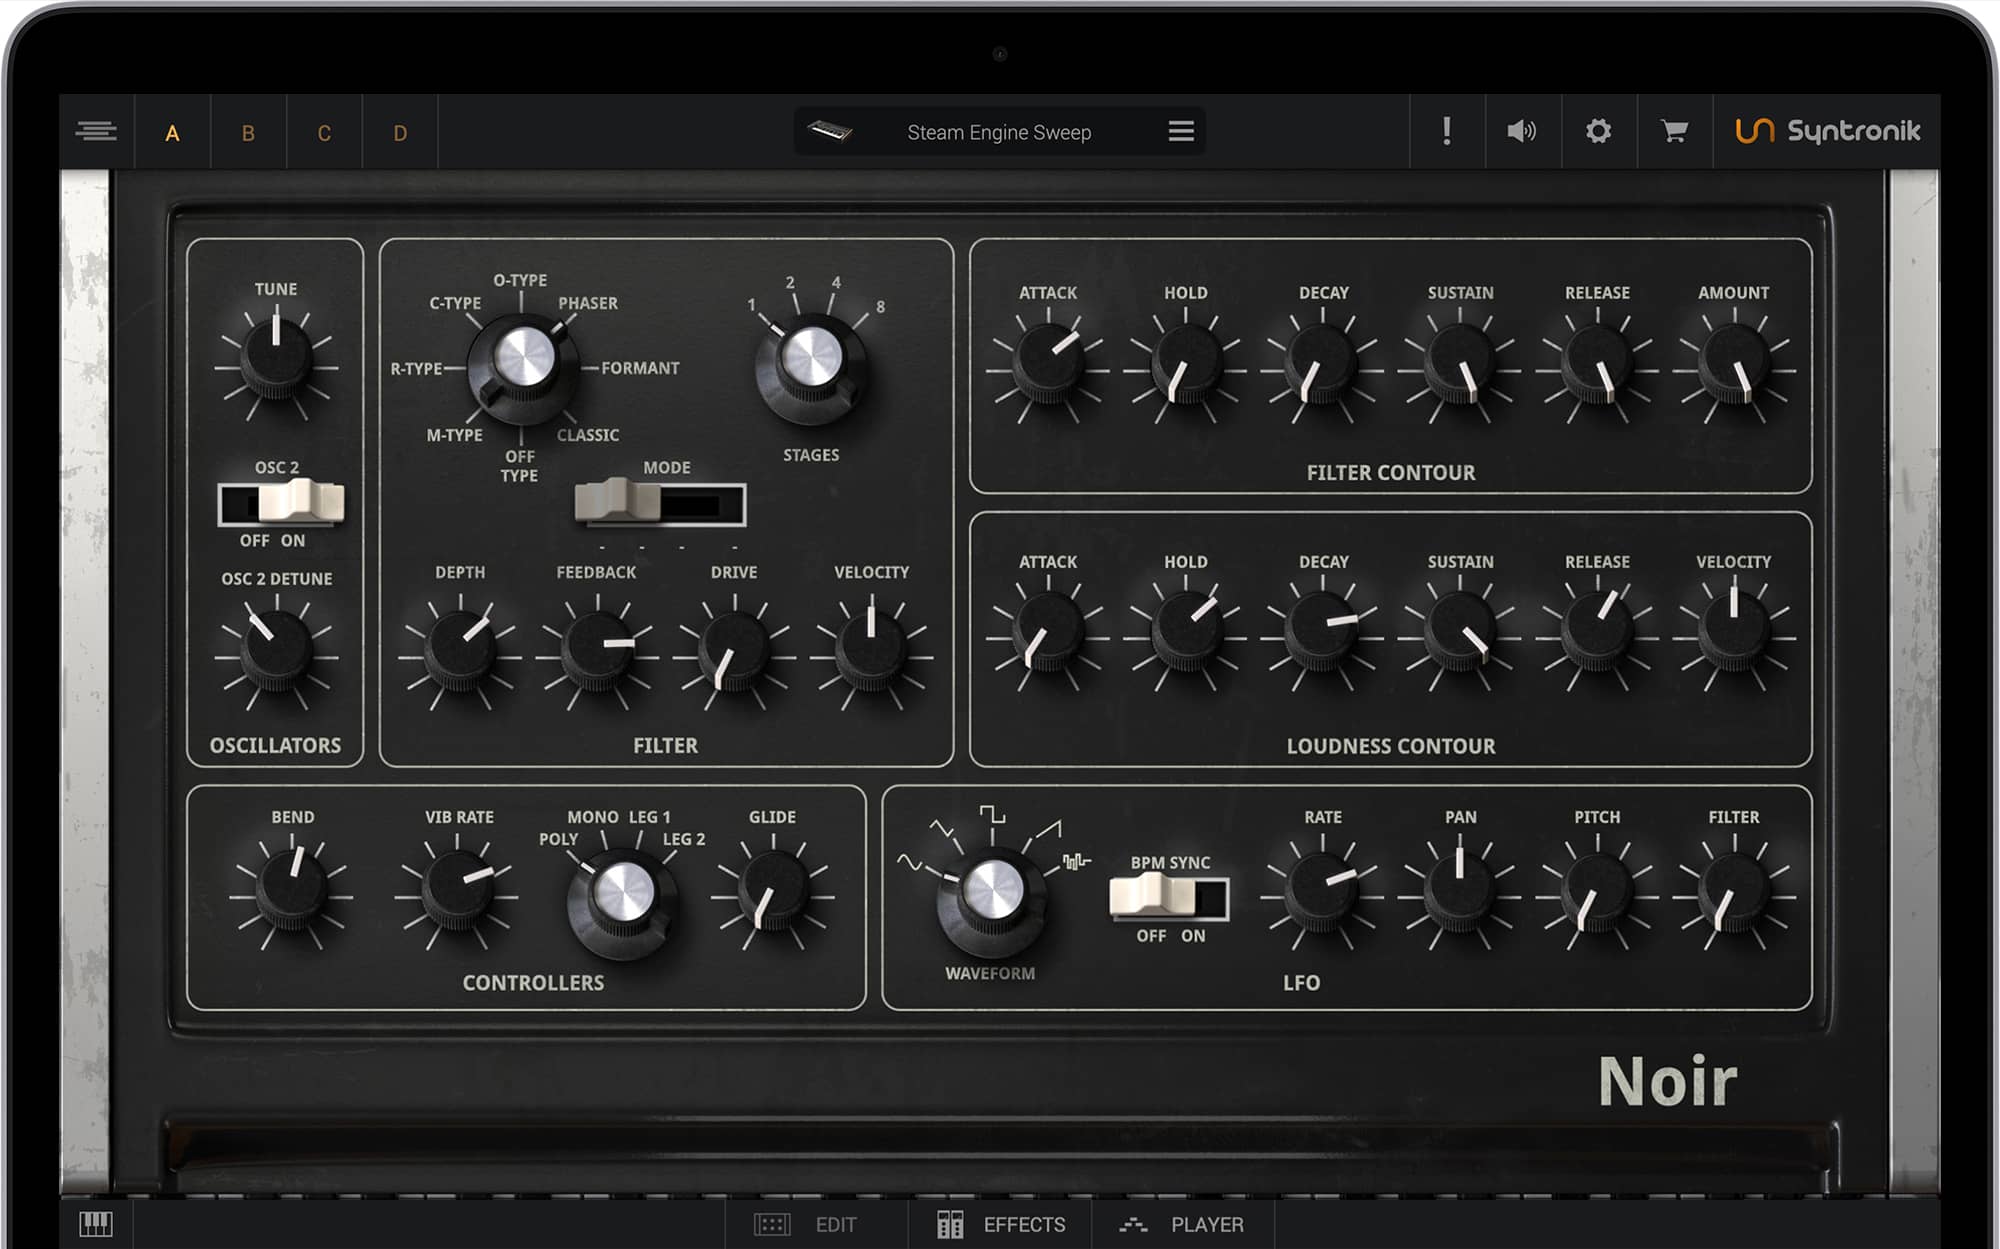Click the Loudness Contour DECAY knob
Image resolution: width=2000 pixels, height=1249 pixels.
(1322, 632)
